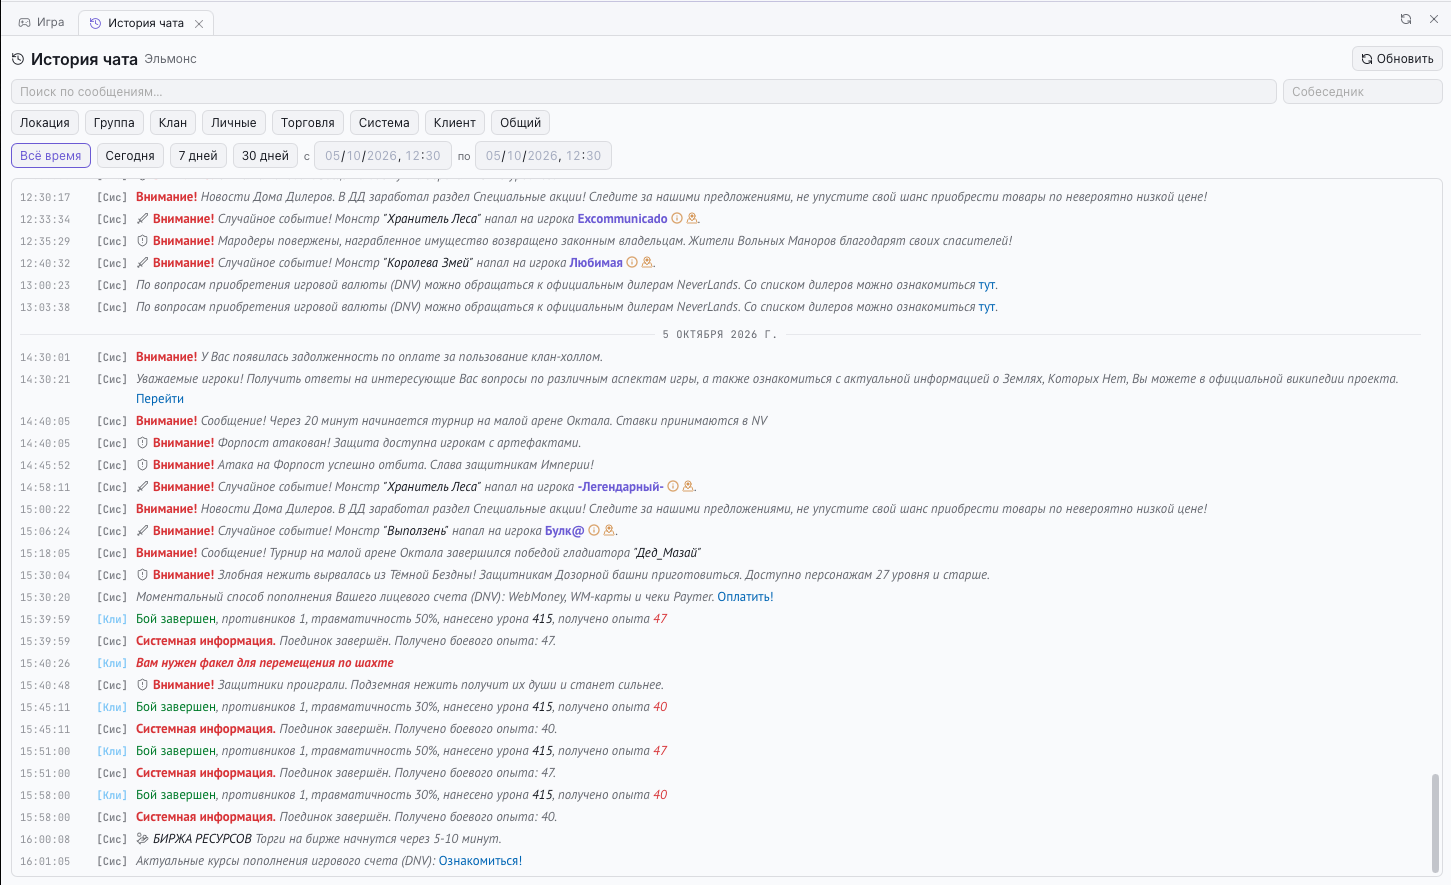This screenshot has width=1451, height=885.
Task: Click shield icon in Форпост атакован message
Action: click(x=142, y=443)
